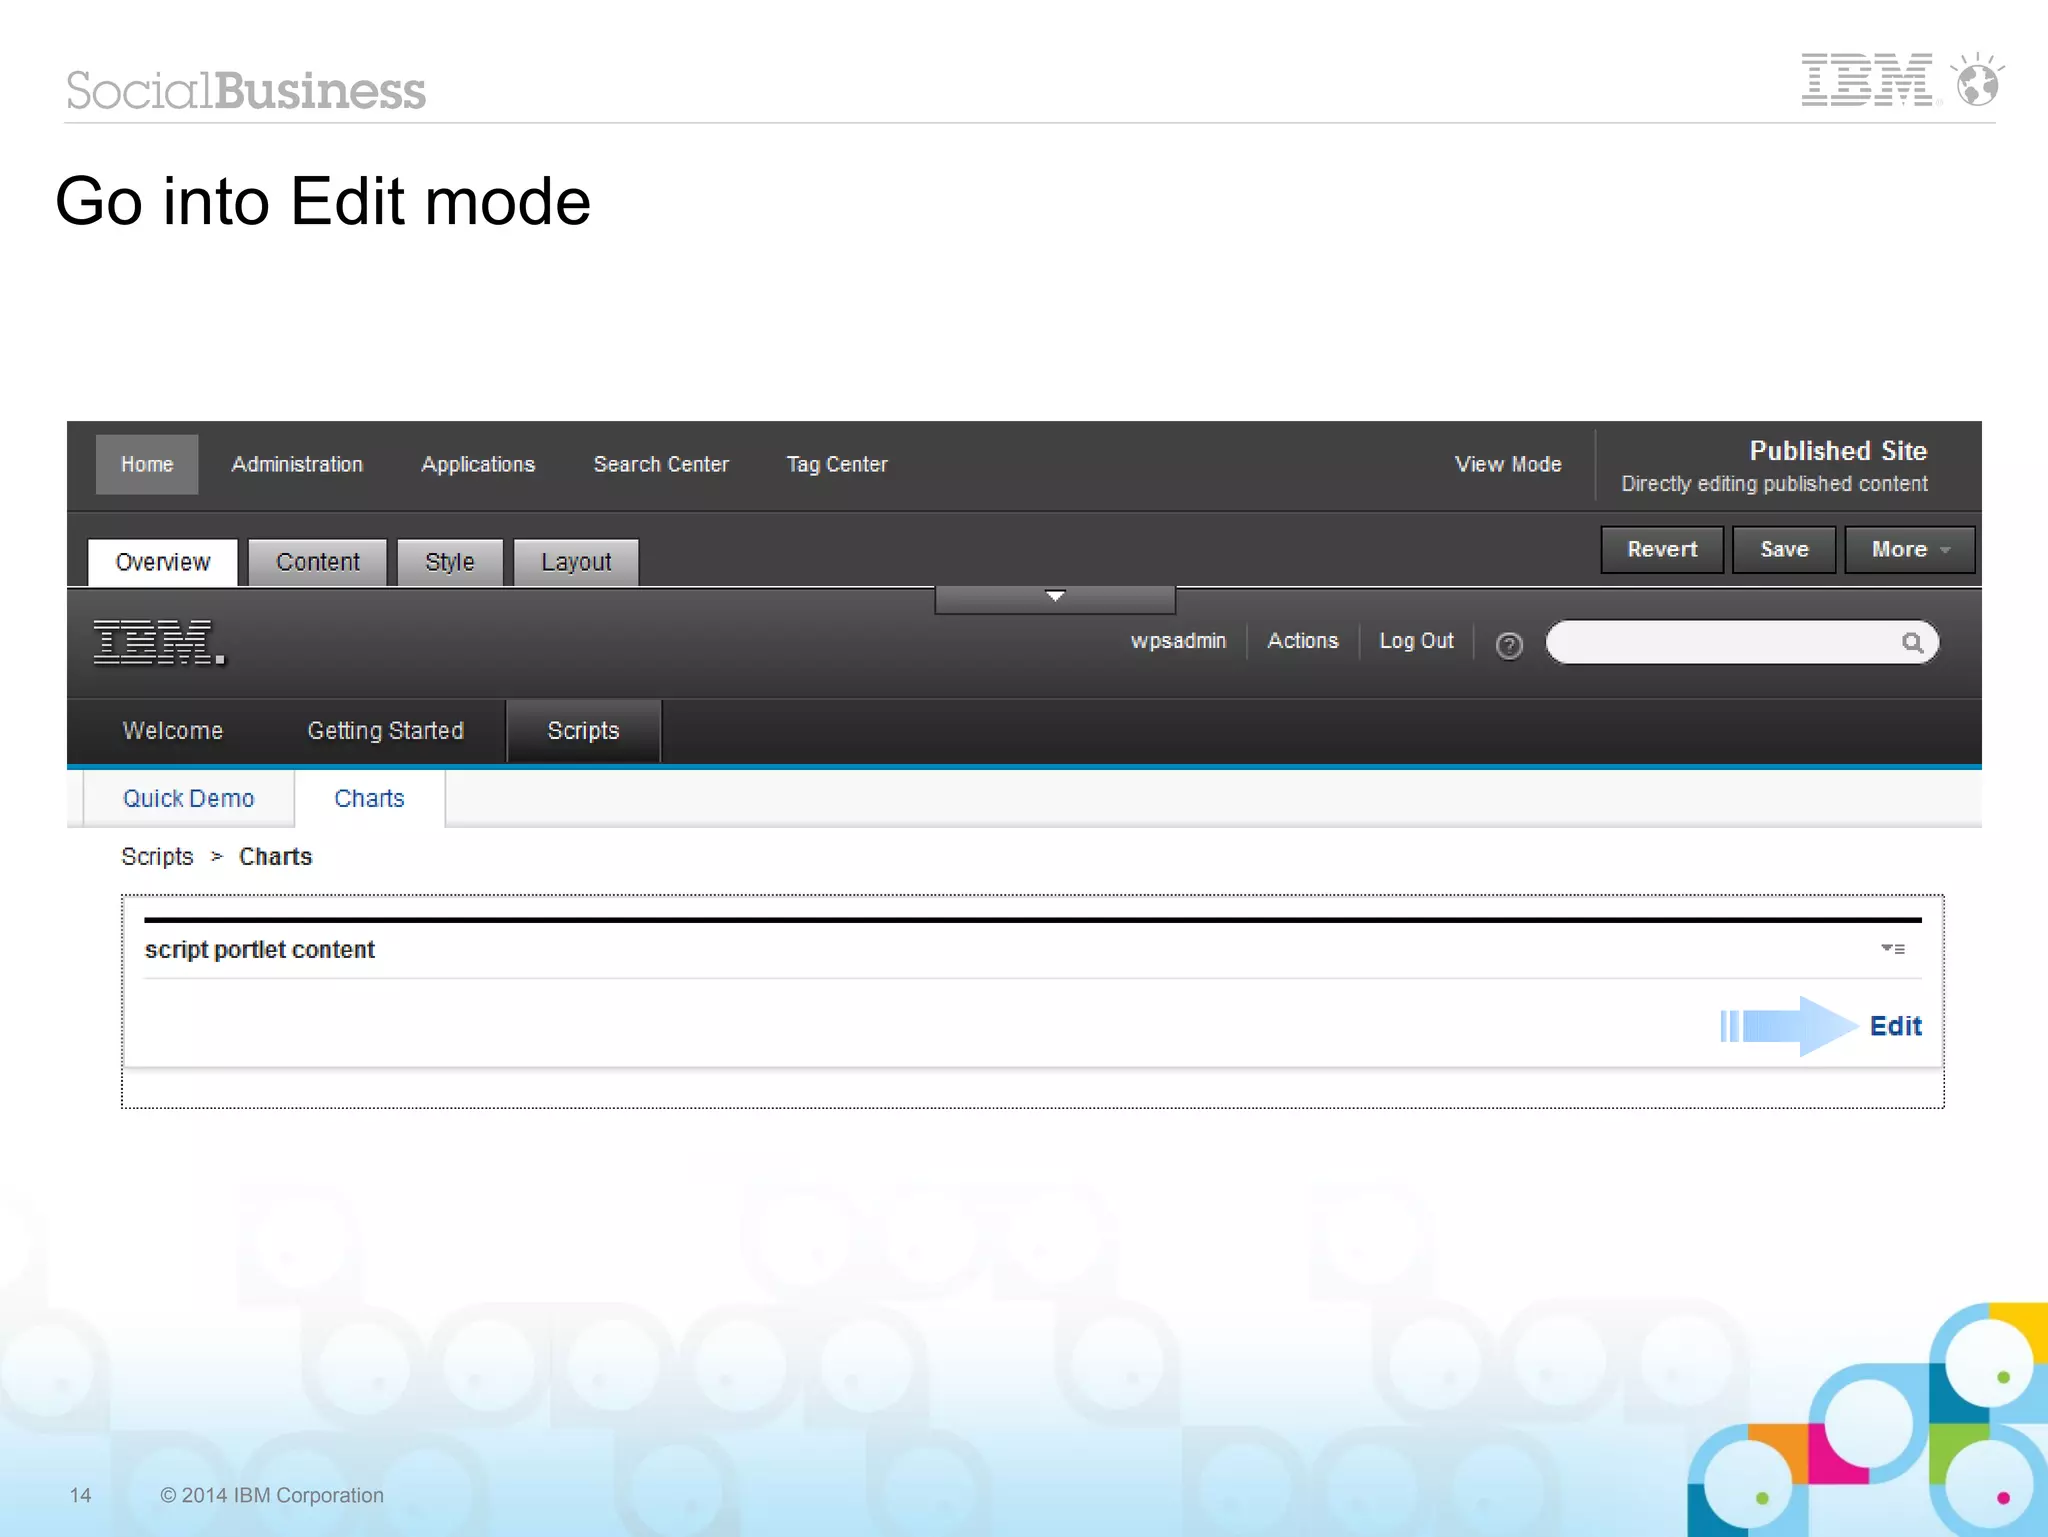Viewport: 2048px width, 1537px height.
Task: Select the Layout toolbar tab
Action: pyautogui.click(x=576, y=562)
